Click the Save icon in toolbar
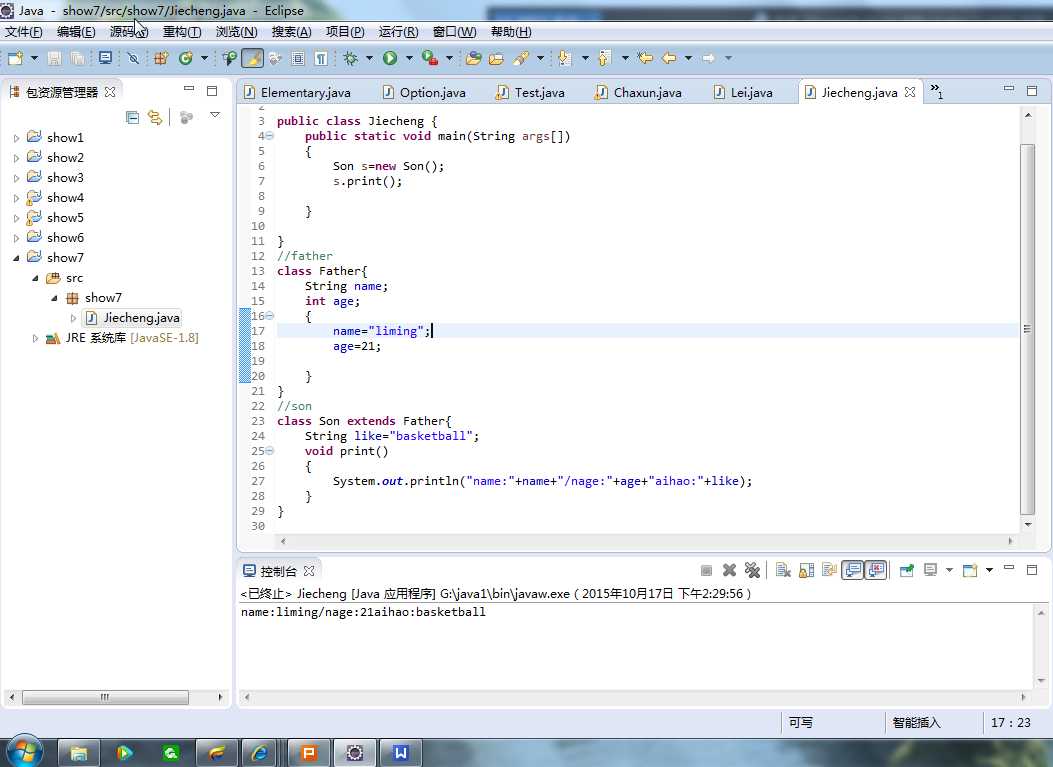The image size is (1053, 767). point(54,58)
